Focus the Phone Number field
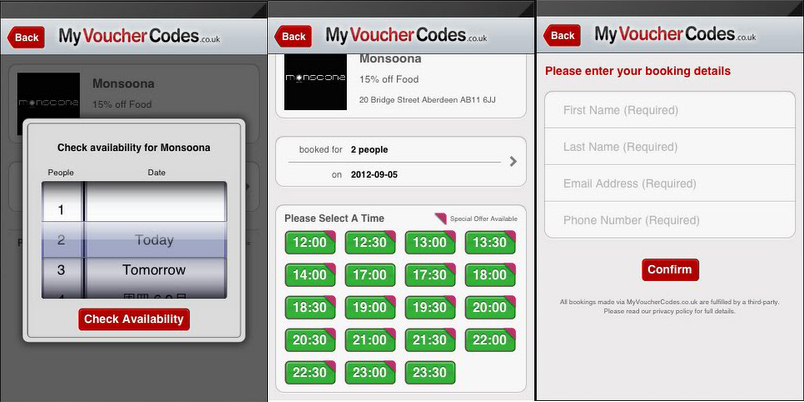Screen dimensions: 804x402 pos(670,220)
